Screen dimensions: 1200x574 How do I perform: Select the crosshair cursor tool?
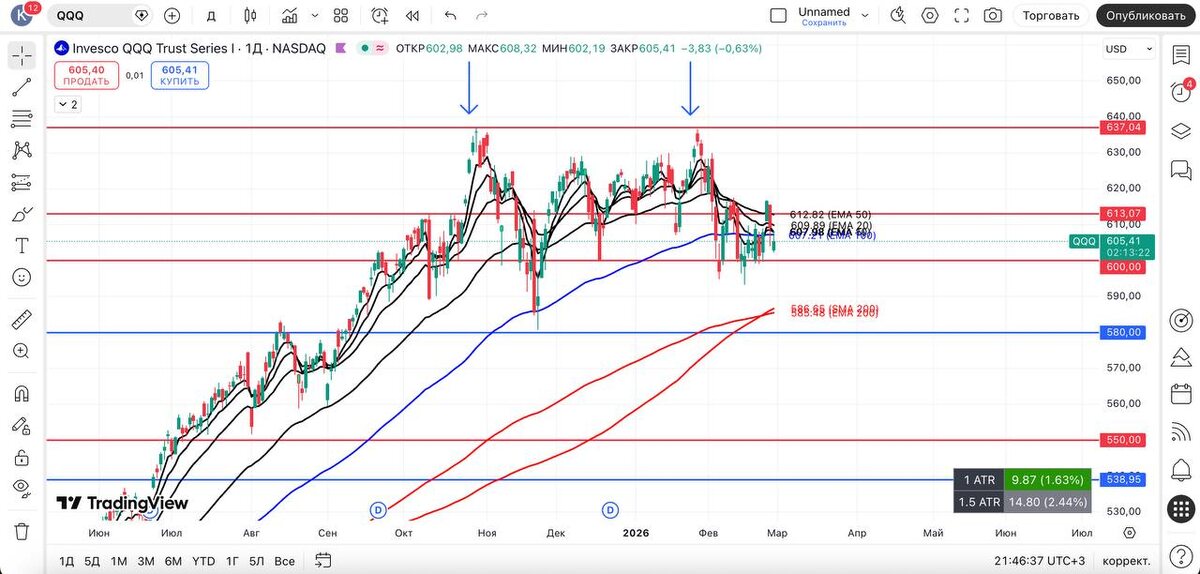click(x=22, y=56)
